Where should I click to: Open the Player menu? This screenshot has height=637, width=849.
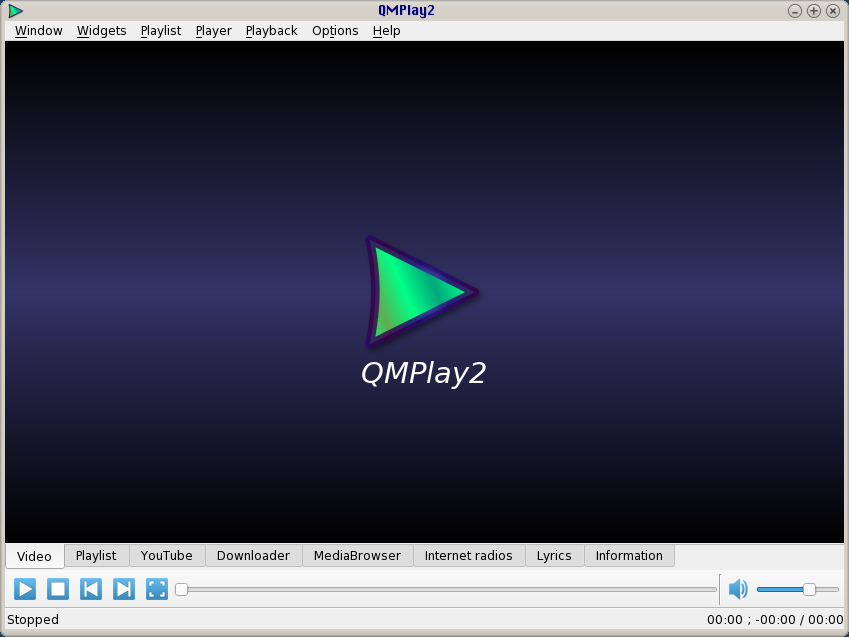[213, 31]
